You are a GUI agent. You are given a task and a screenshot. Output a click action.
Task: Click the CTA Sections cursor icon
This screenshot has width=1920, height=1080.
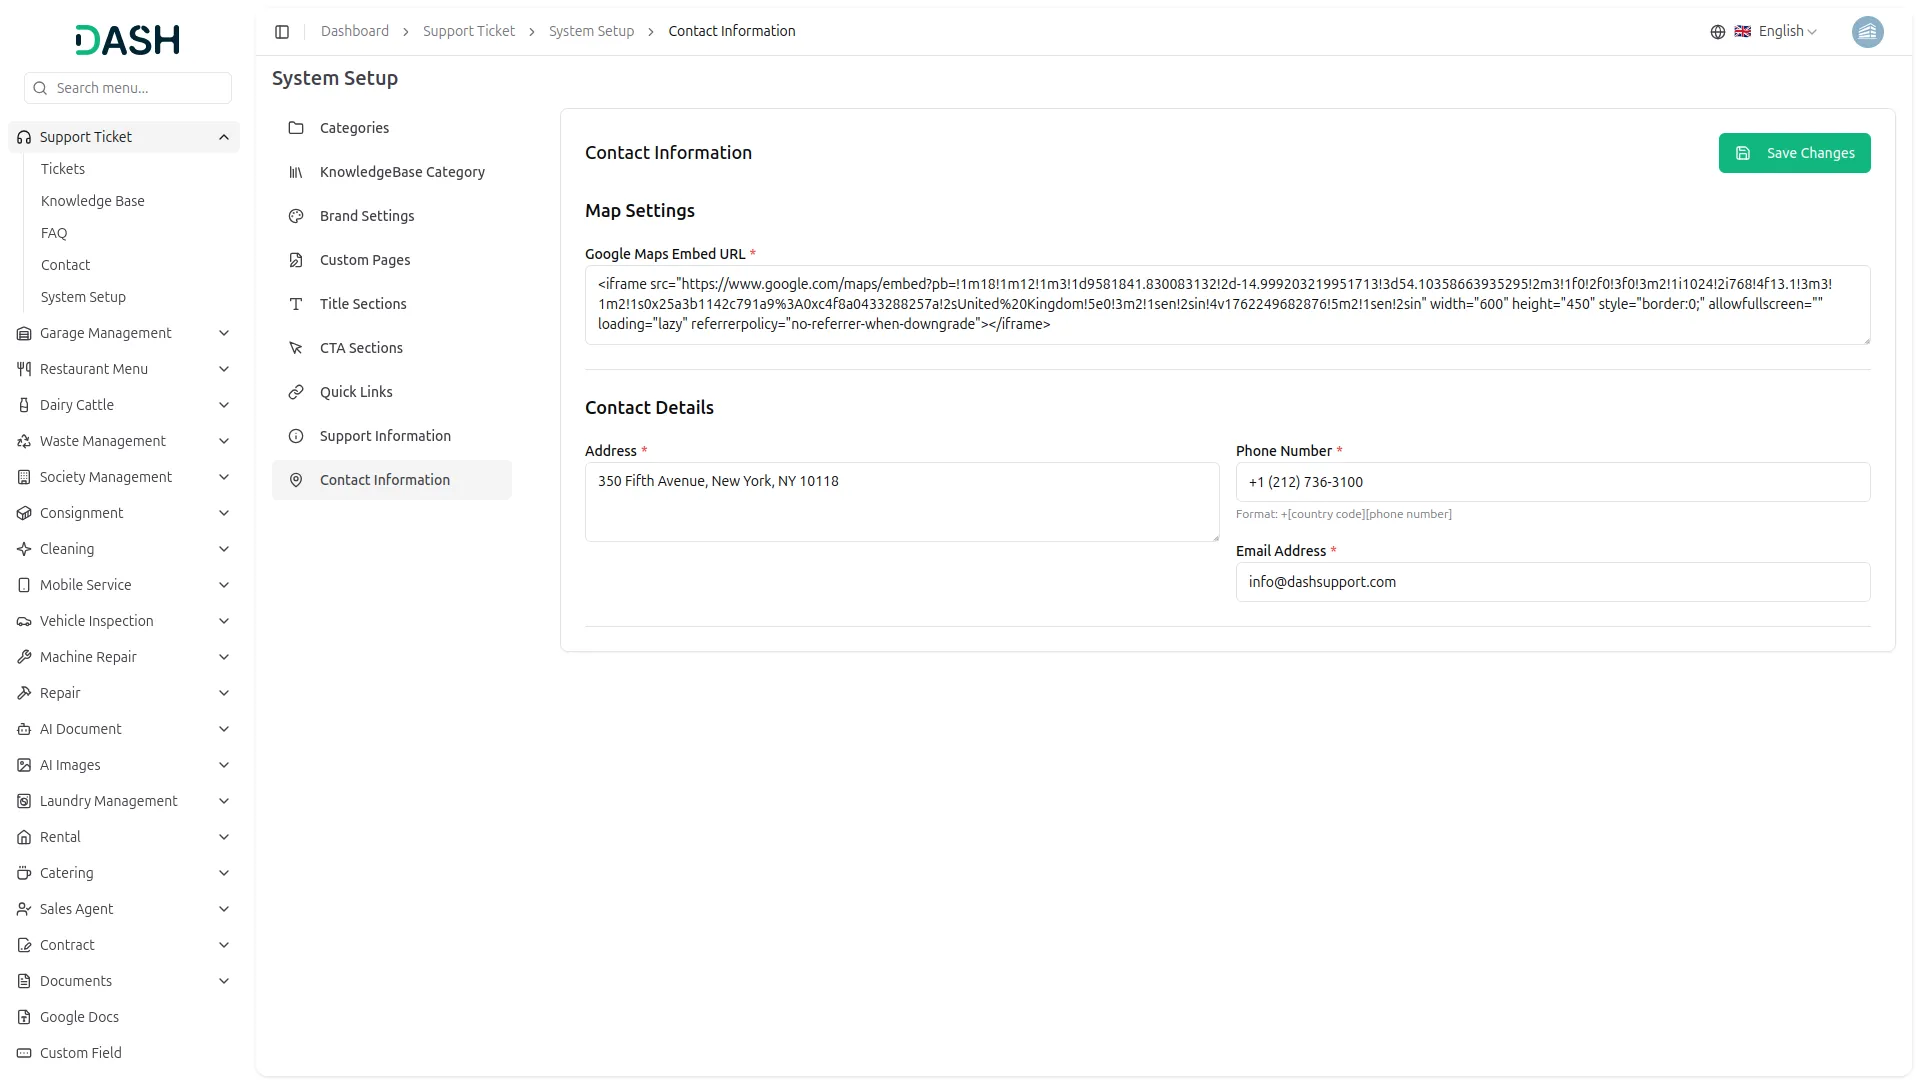pyautogui.click(x=296, y=348)
